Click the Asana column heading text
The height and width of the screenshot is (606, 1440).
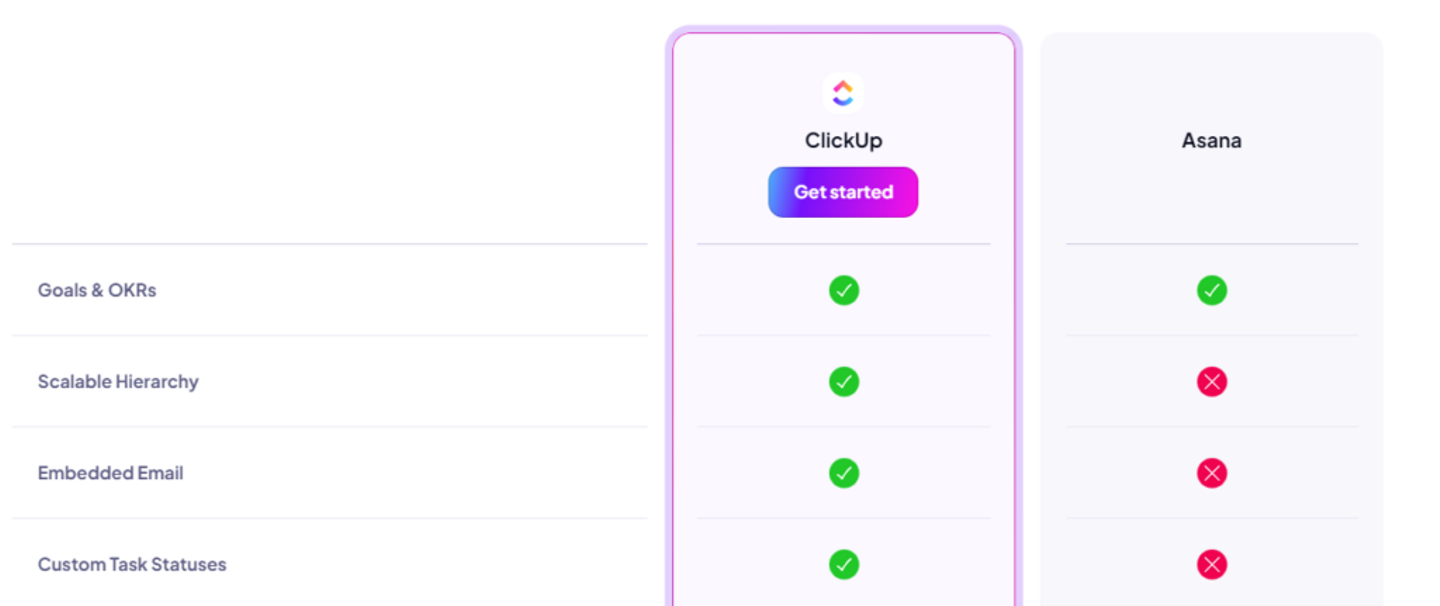(x=1211, y=141)
